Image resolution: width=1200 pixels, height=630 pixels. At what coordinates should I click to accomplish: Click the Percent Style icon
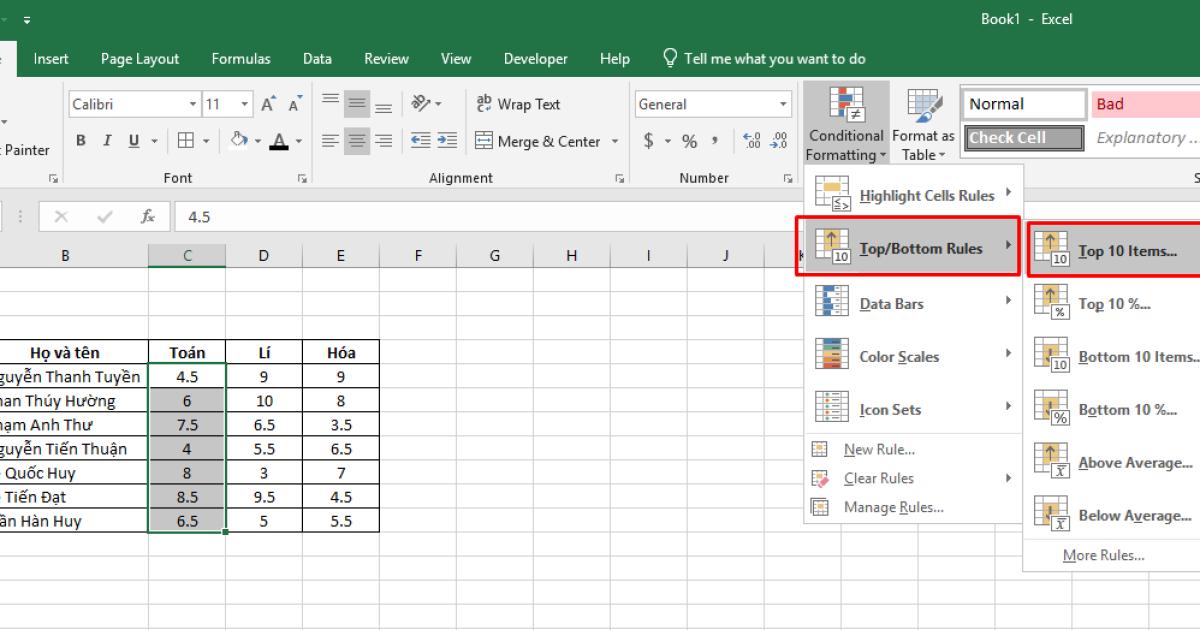point(688,141)
